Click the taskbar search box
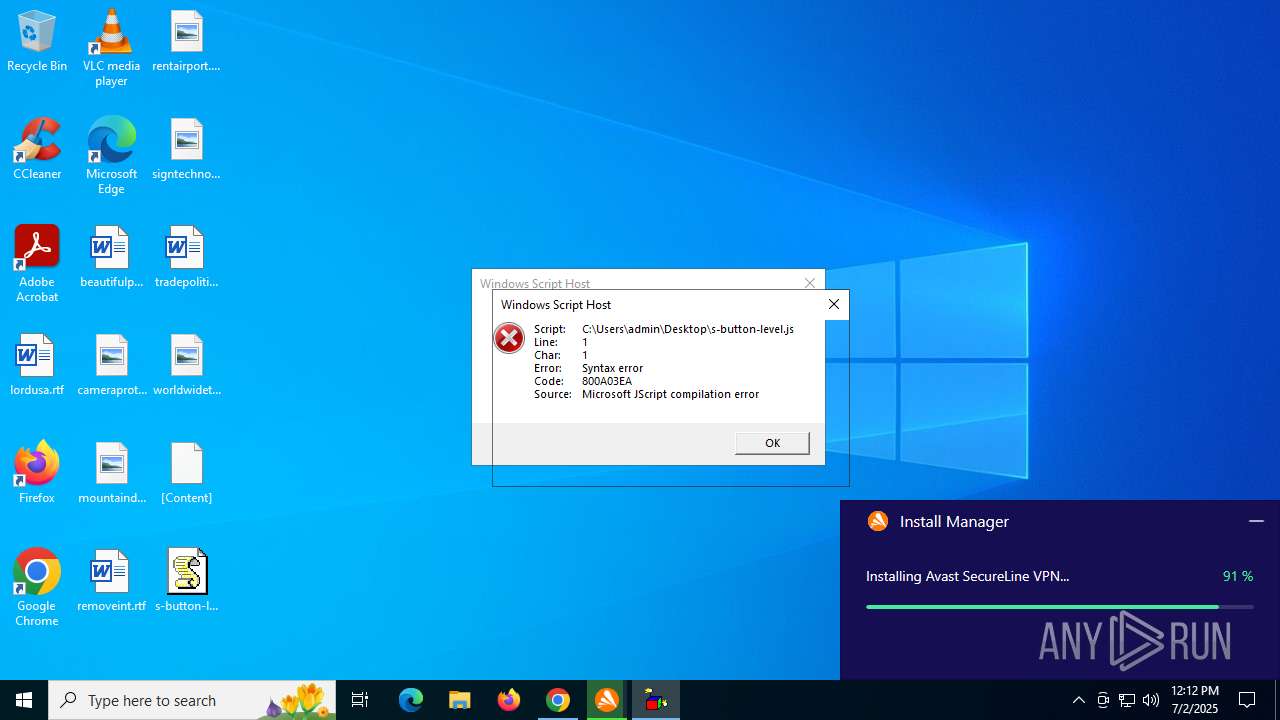1280x720 pixels. coord(192,700)
